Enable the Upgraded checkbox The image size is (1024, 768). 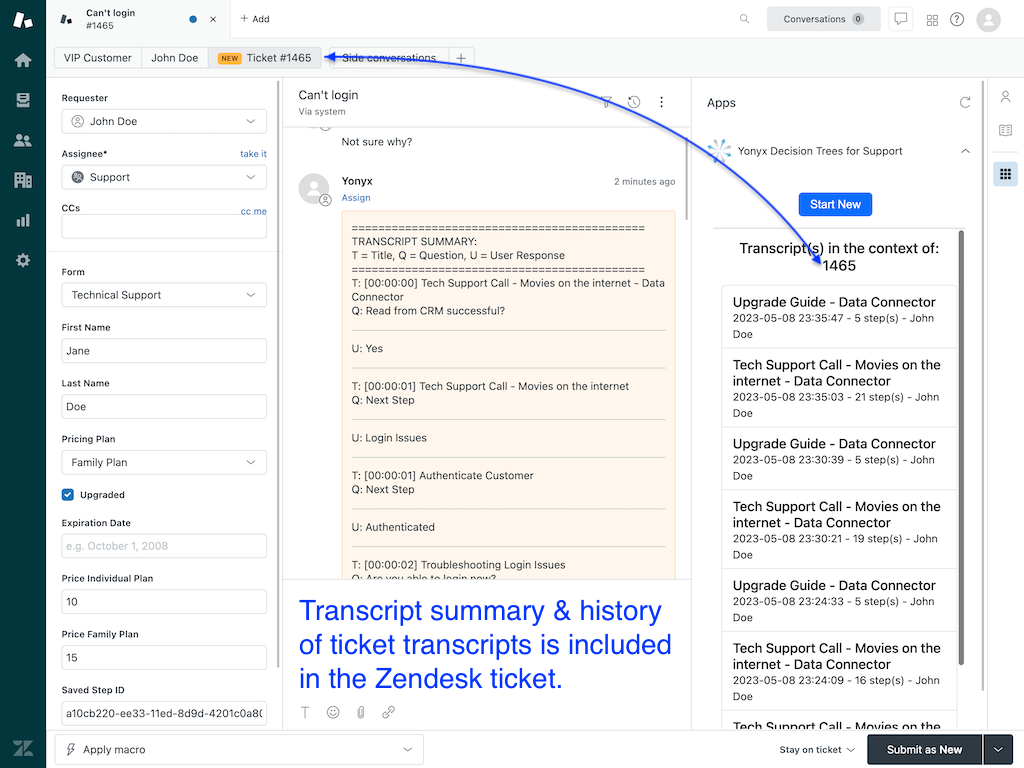click(66, 494)
